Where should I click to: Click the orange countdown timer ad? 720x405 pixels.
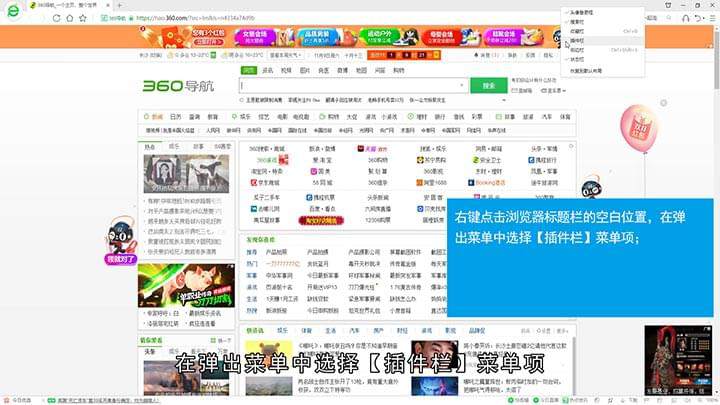click(x=404, y=55)
